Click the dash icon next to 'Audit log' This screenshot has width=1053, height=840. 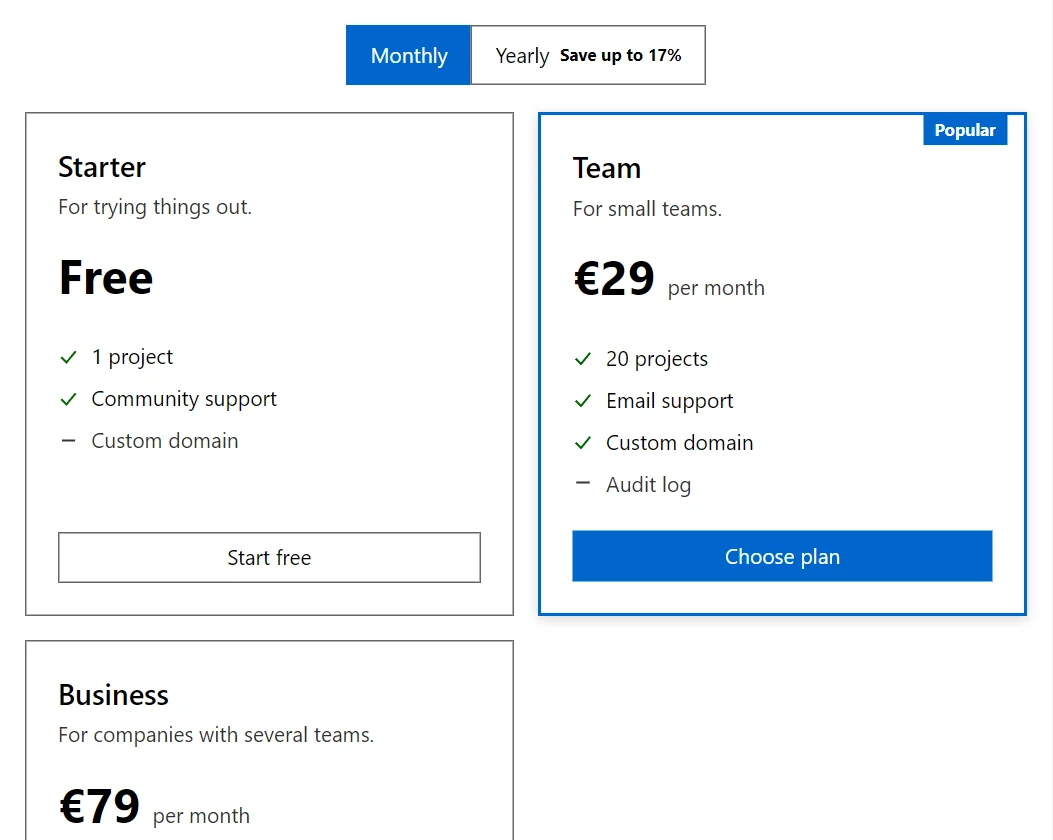[x=583, y=483]
